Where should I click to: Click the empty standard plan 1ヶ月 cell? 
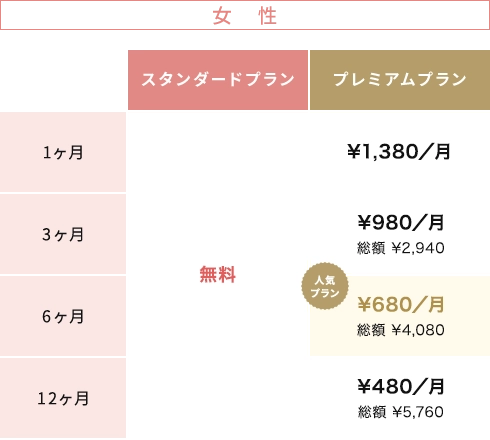pos(218,152)
